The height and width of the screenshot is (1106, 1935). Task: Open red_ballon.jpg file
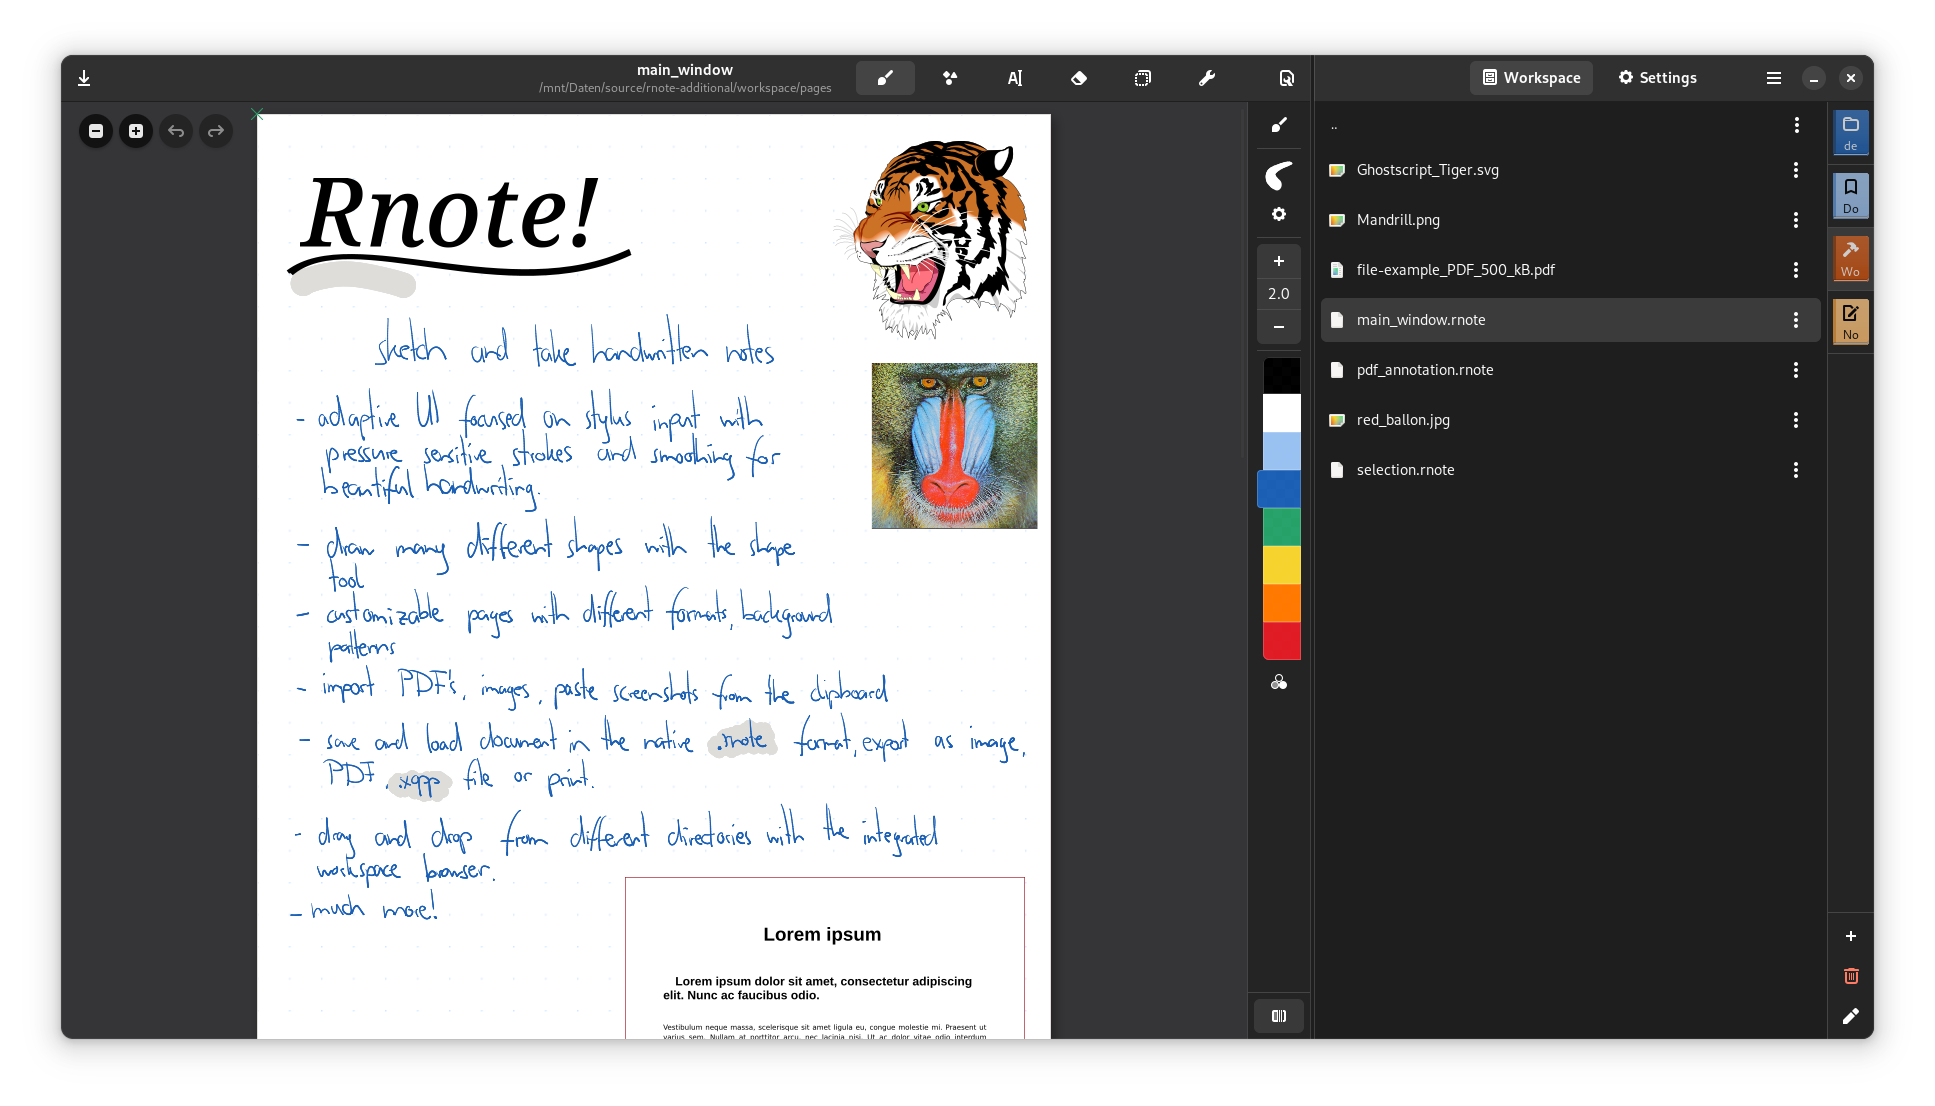(x=1570, y=420)
